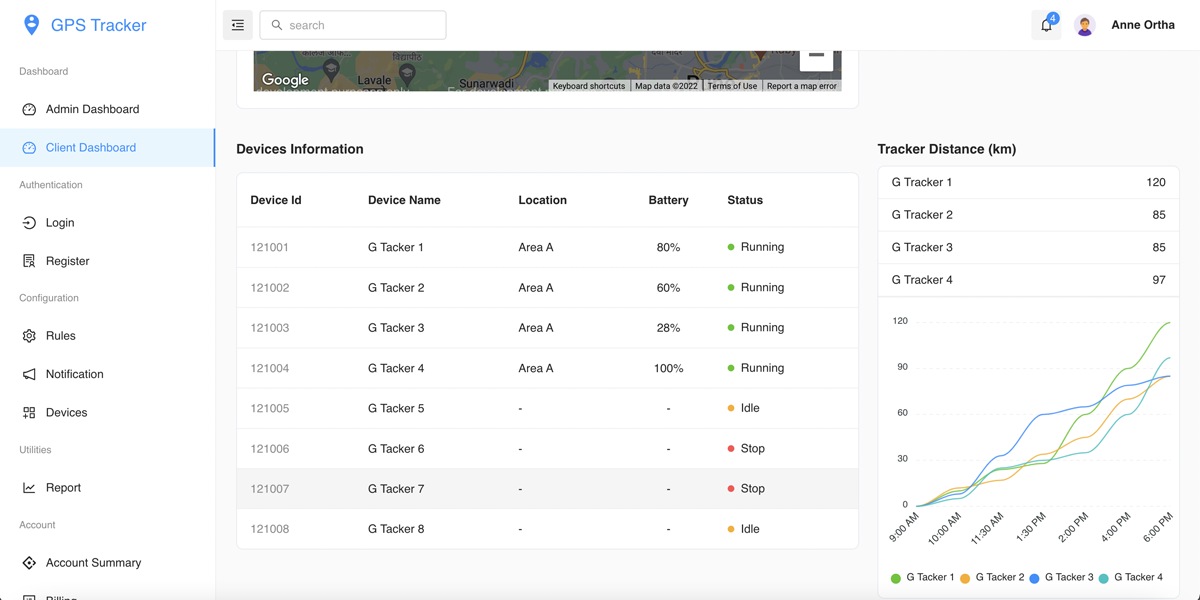
Task: Select device id 121003 cell
Action: click(x=270, y=327)
